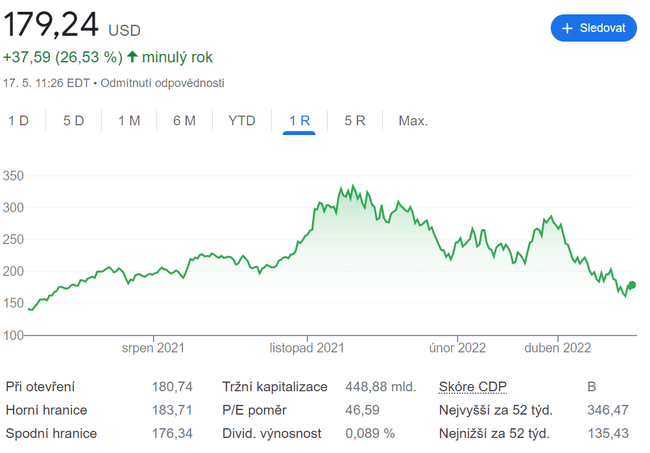
Task: Show the Max. time range
Action: click(413, 121)
